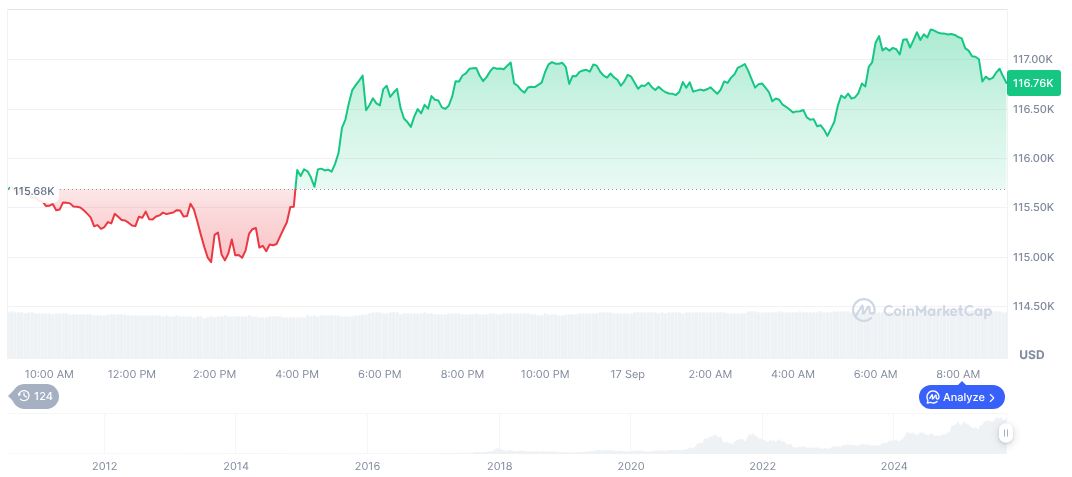Click the Analyze button label
This screenshot has height=477, width=1072.
pos(963,397)
